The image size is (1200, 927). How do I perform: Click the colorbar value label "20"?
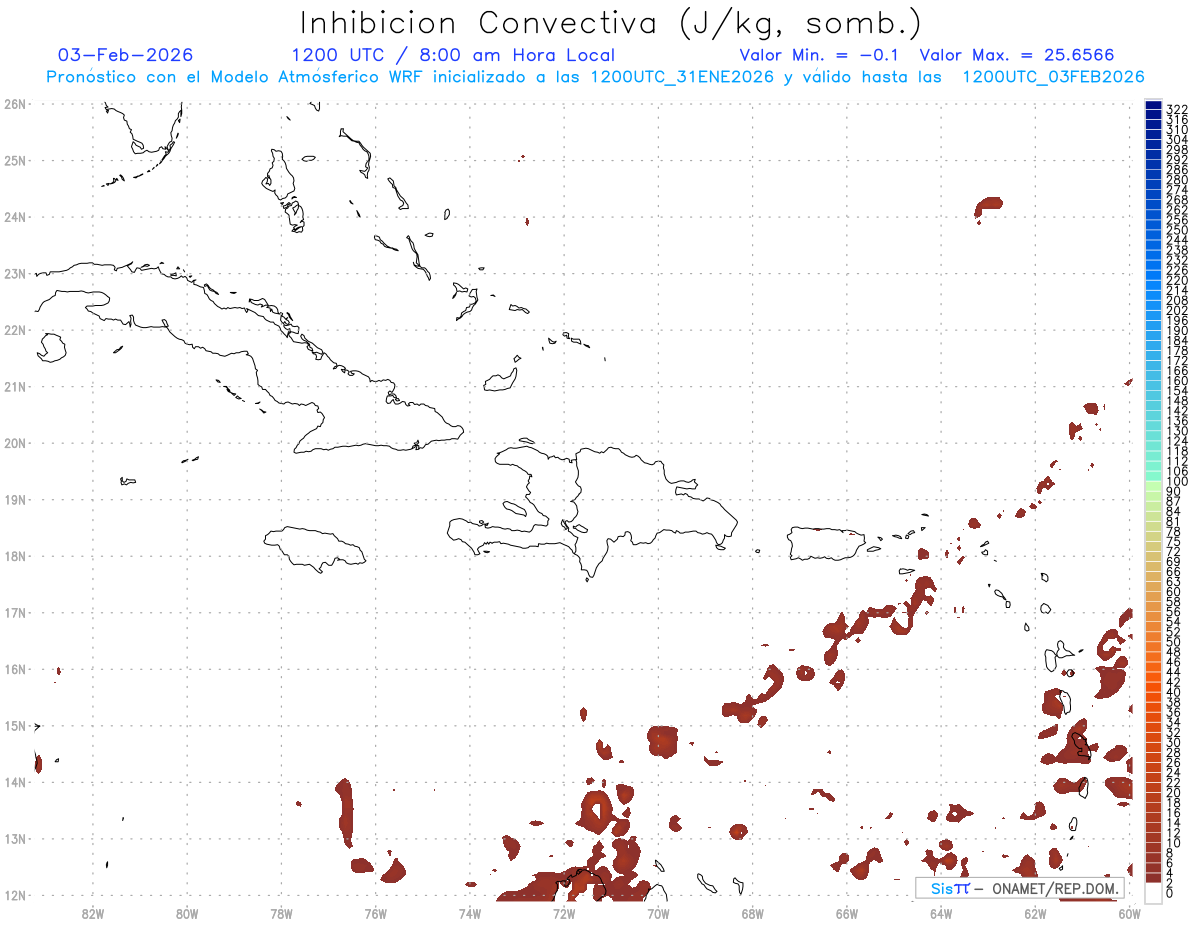click(x=1174, y=792)
